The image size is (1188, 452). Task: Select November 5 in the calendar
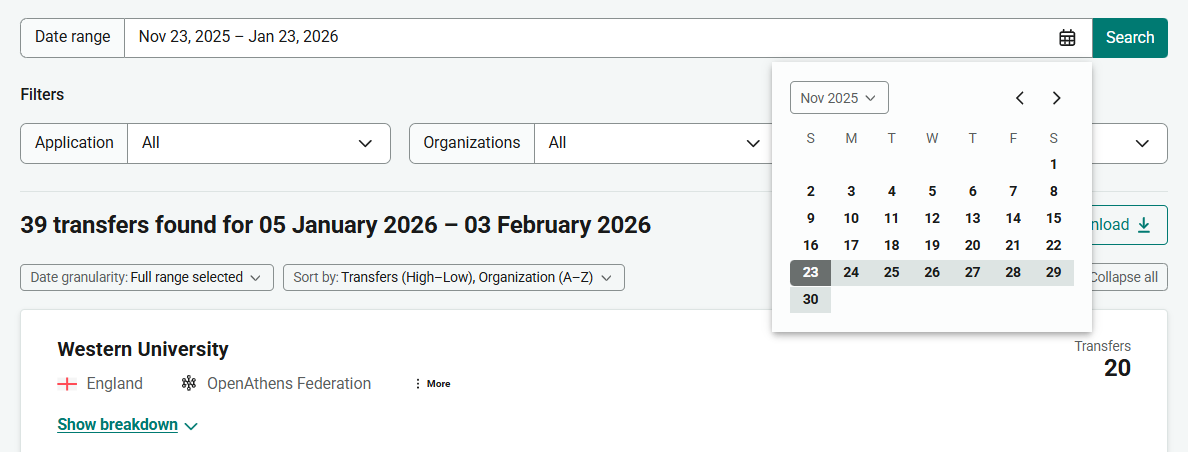click(x=932, y=192)
